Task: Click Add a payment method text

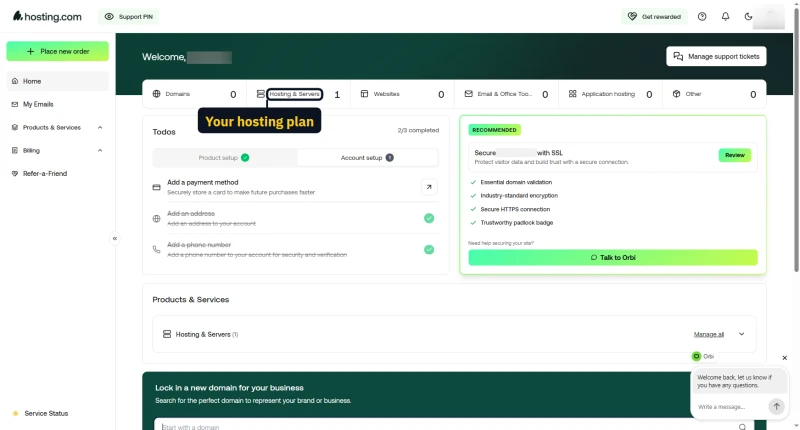Action: (x=203, y=182)
